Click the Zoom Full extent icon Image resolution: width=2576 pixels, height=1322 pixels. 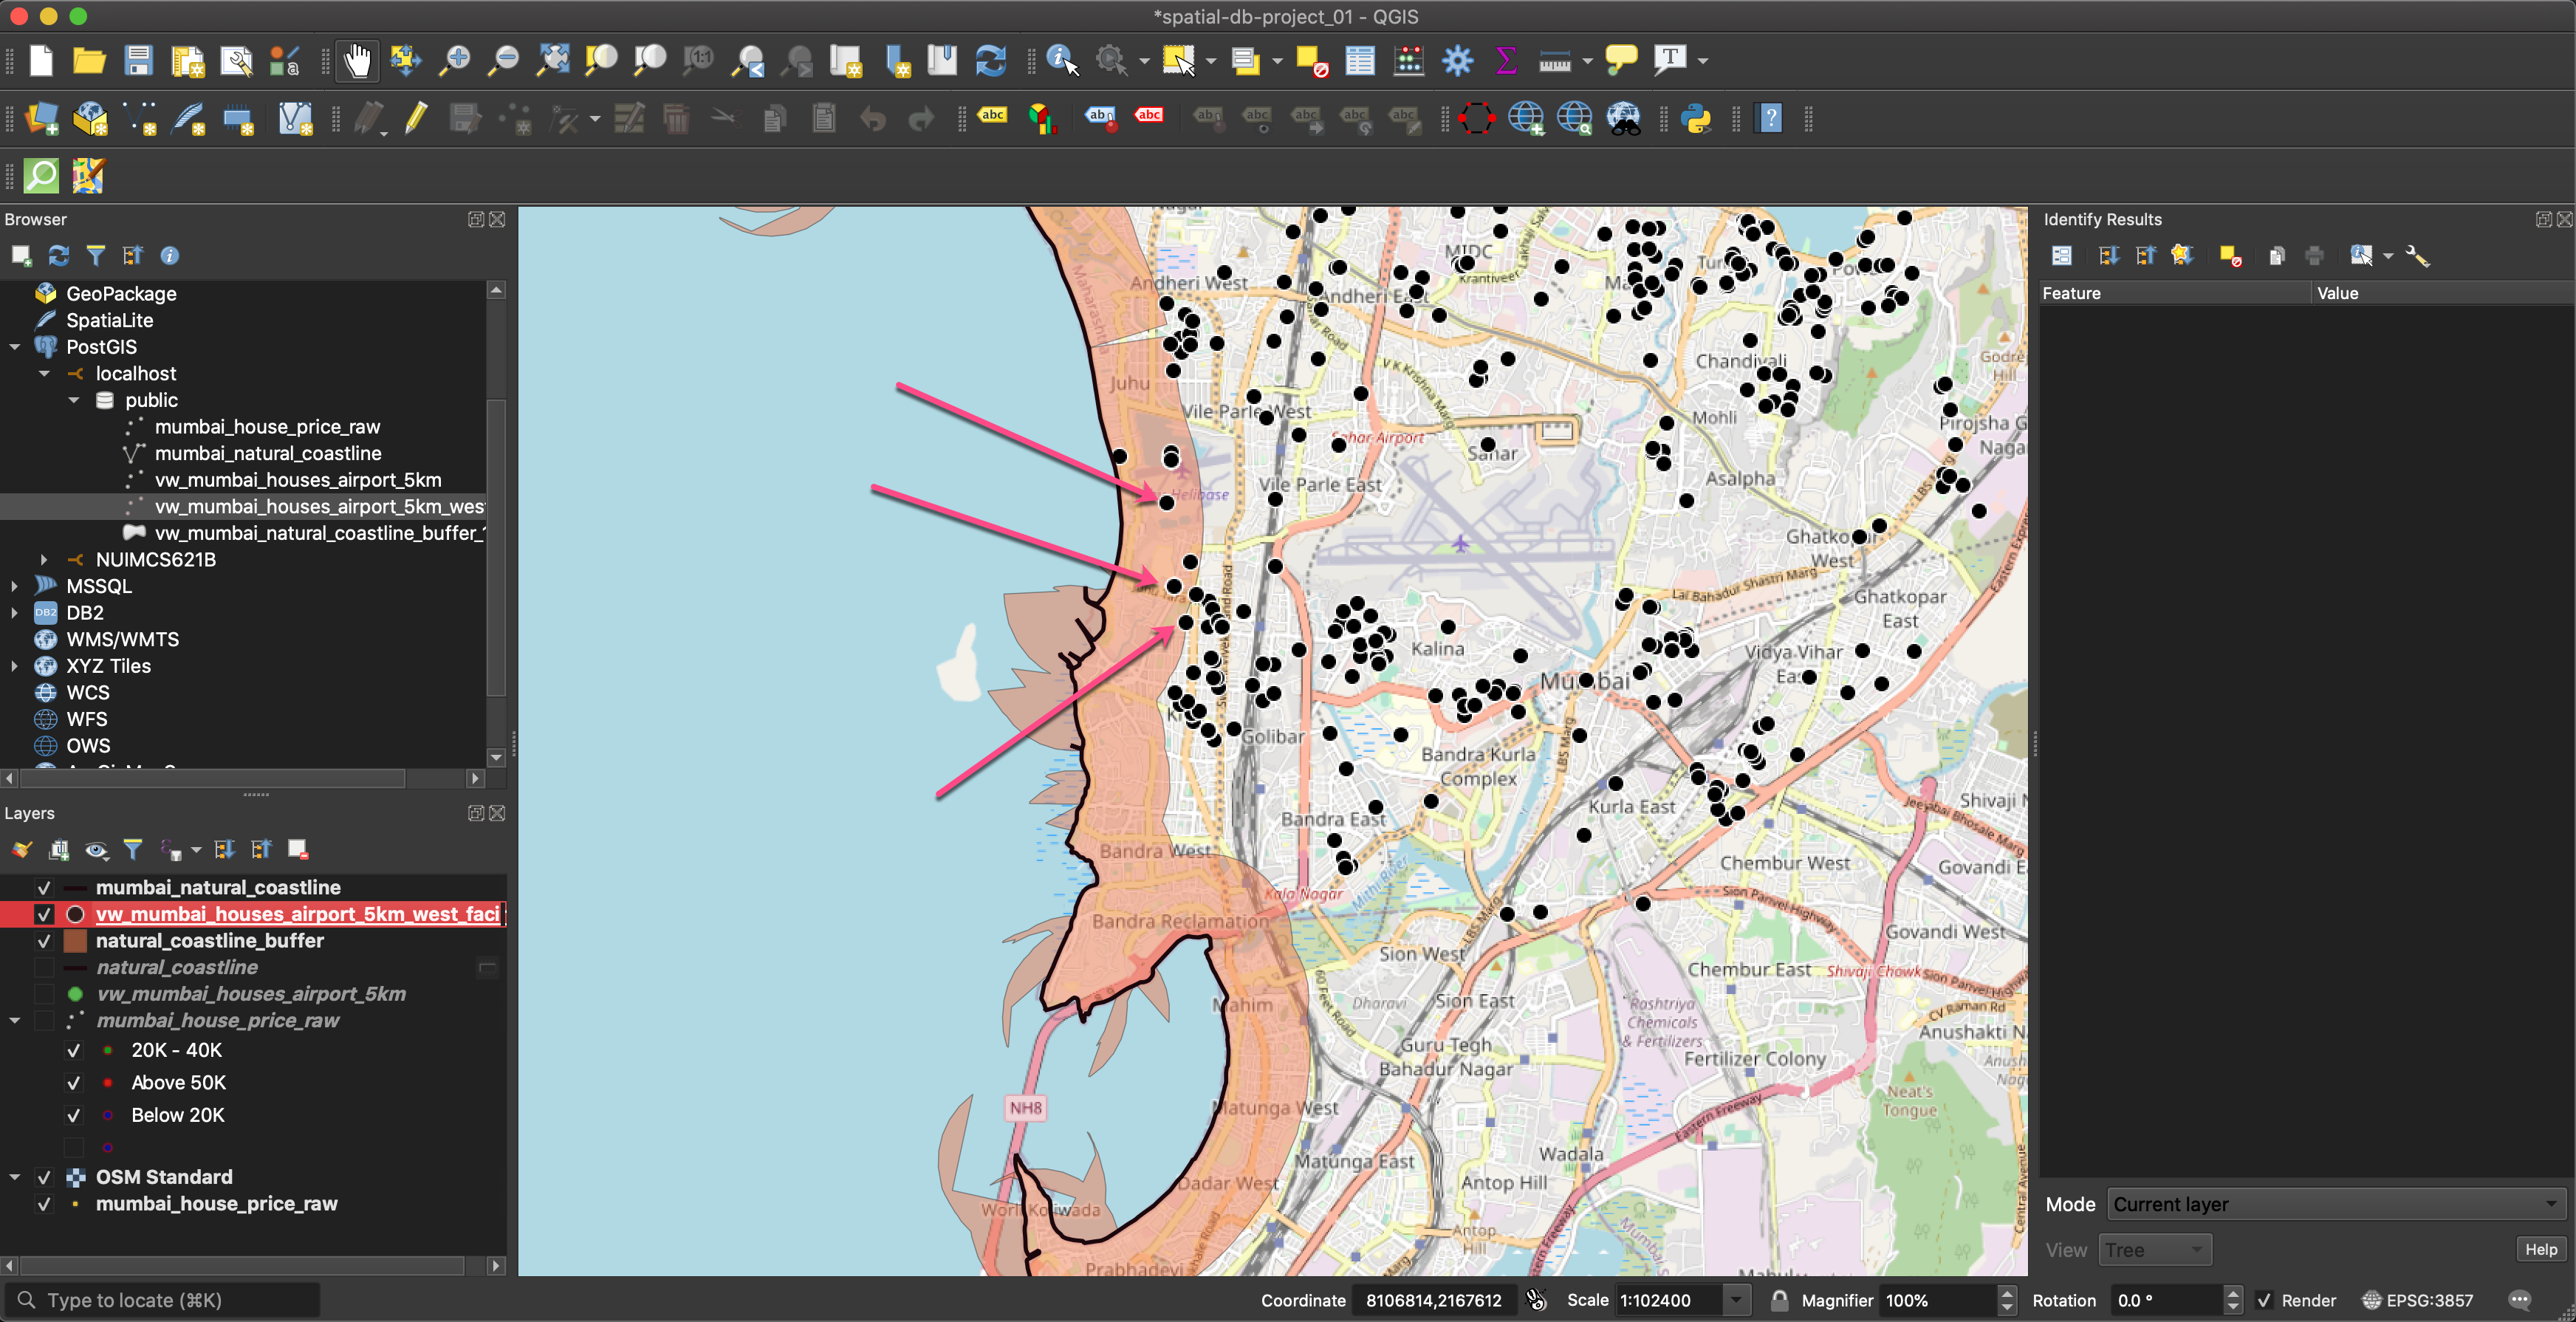(553, 61)
